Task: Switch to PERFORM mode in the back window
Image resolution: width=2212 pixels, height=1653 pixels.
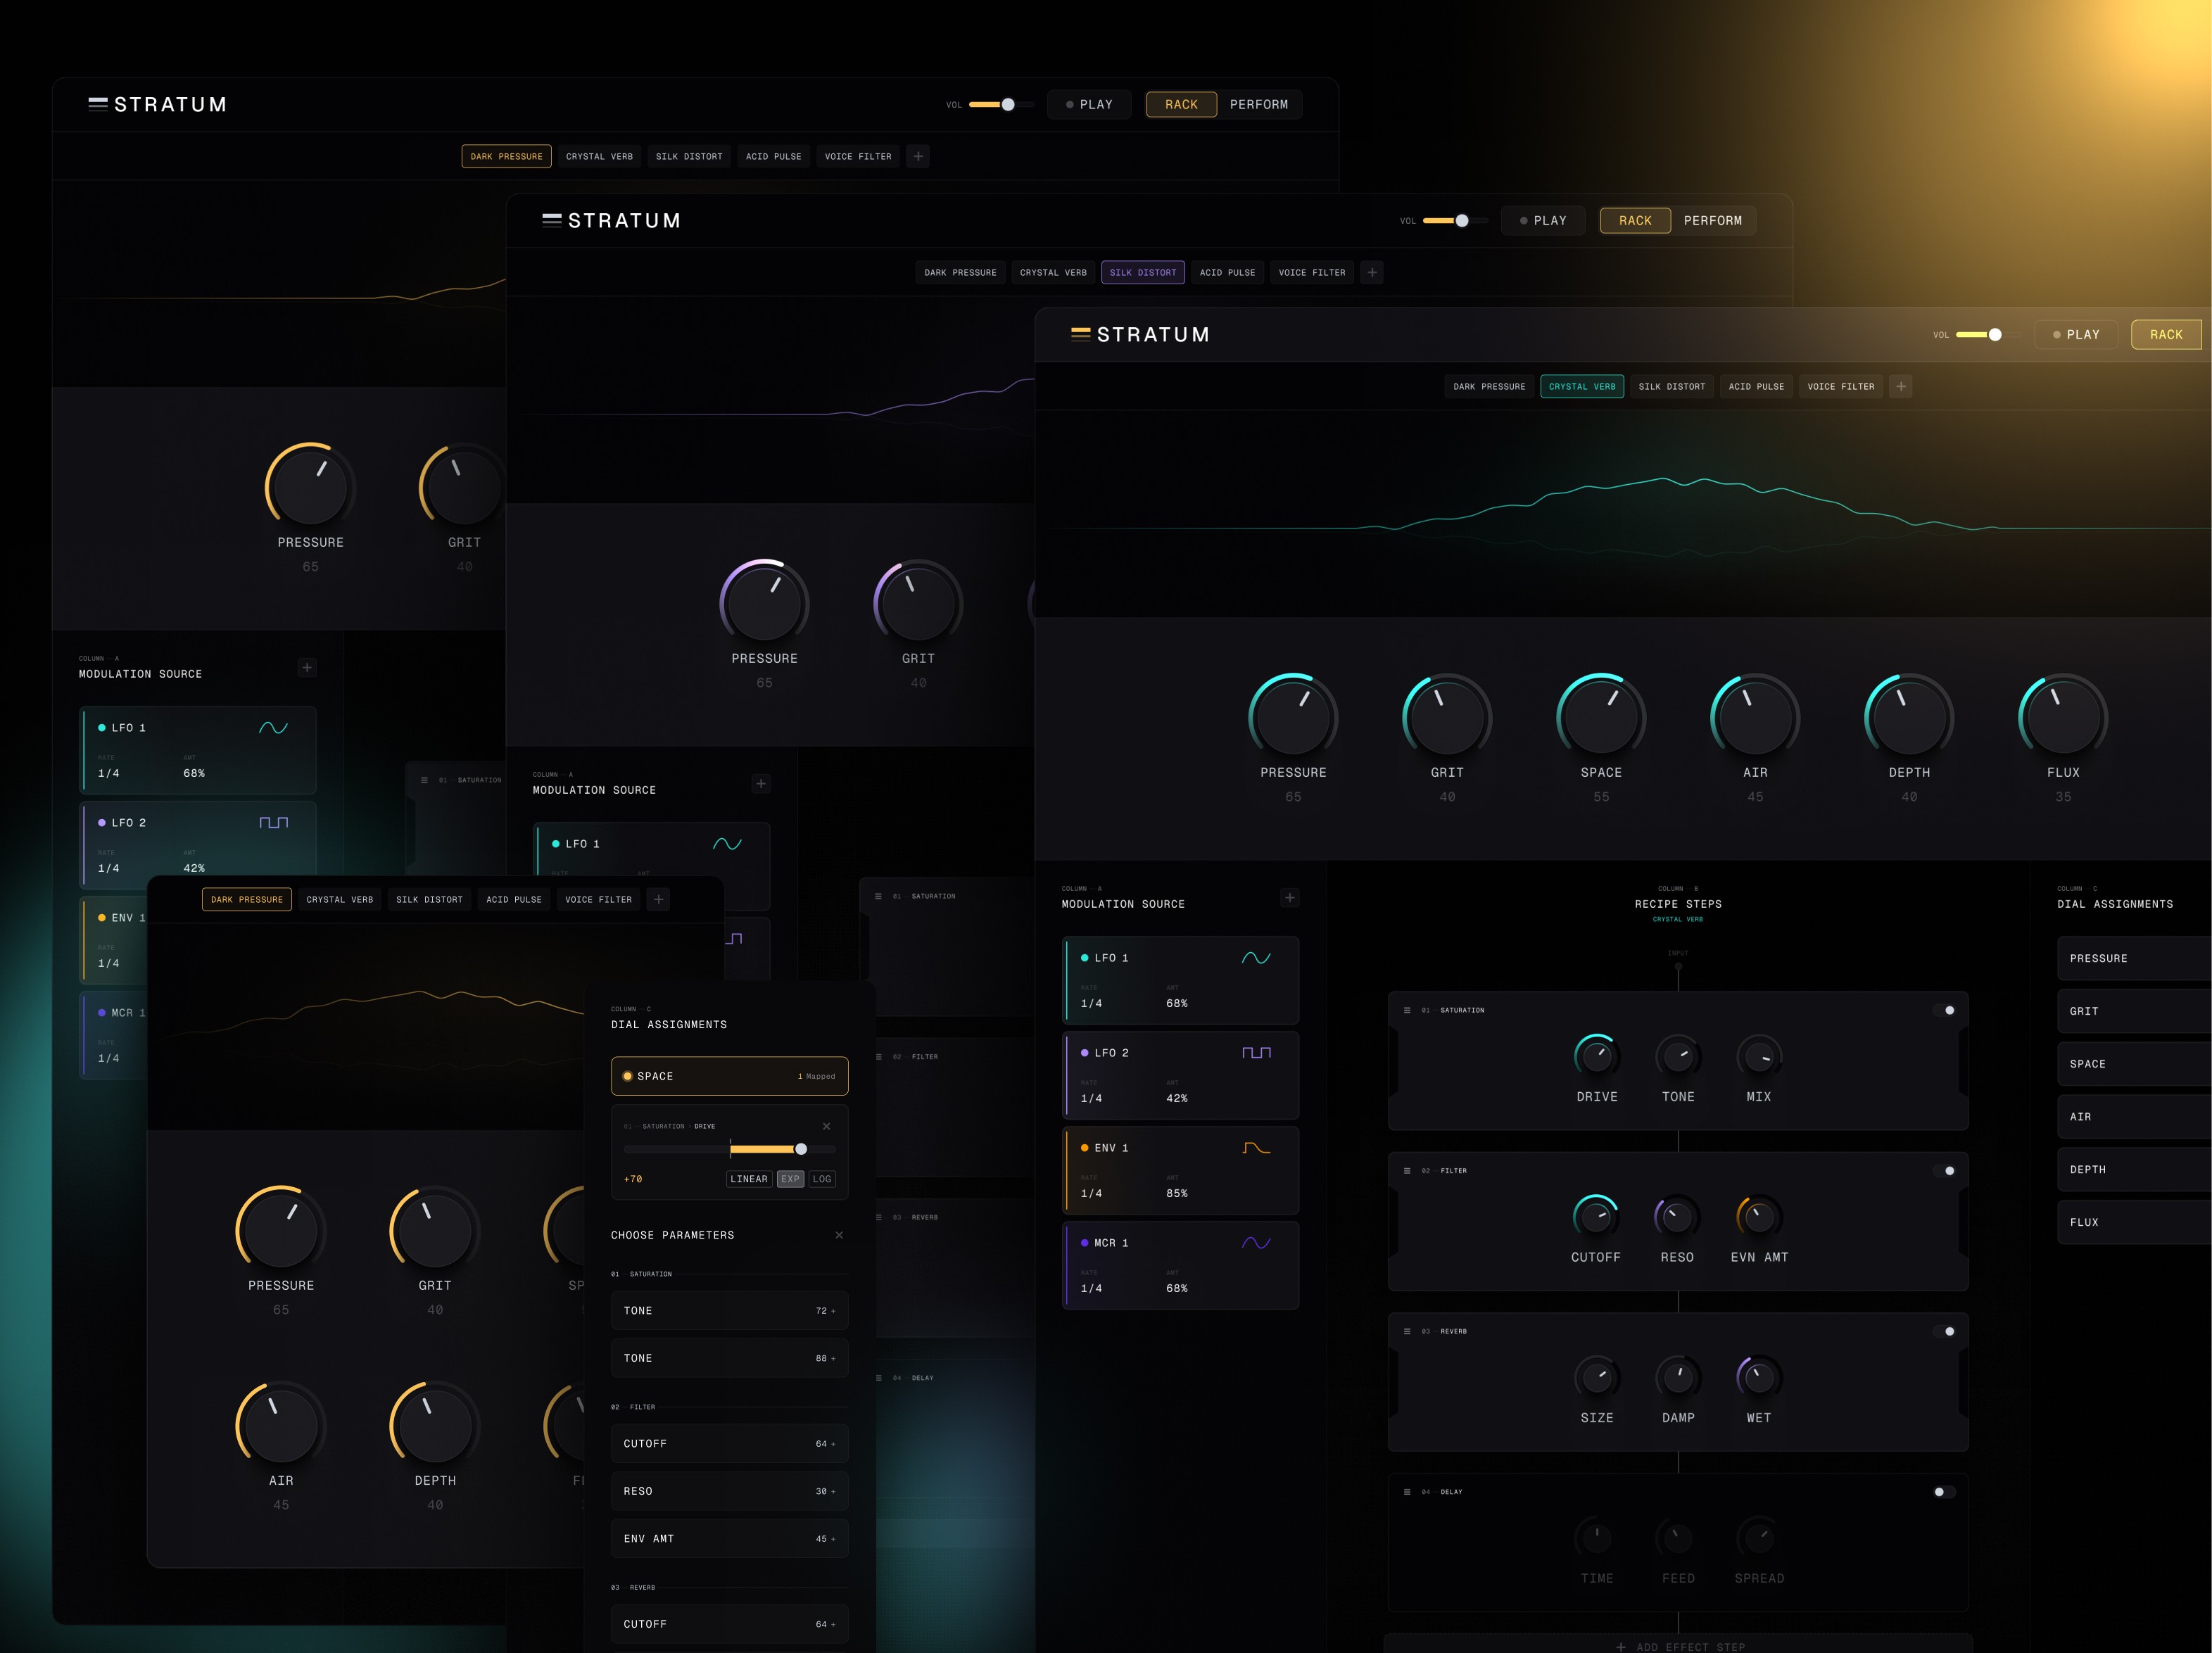Action: [x=1259, y=104]
